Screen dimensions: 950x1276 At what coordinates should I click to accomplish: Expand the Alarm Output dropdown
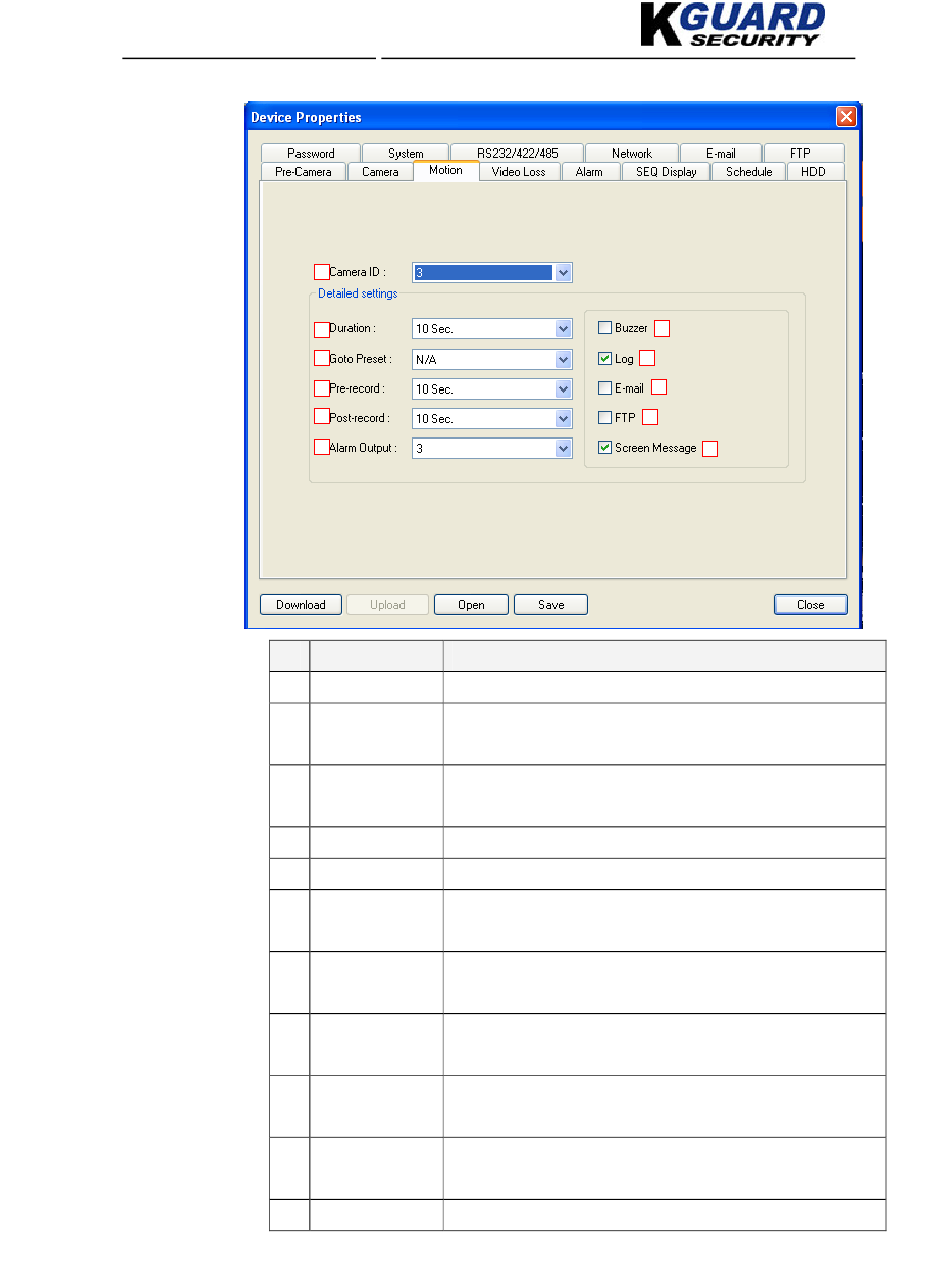(564, 448)
